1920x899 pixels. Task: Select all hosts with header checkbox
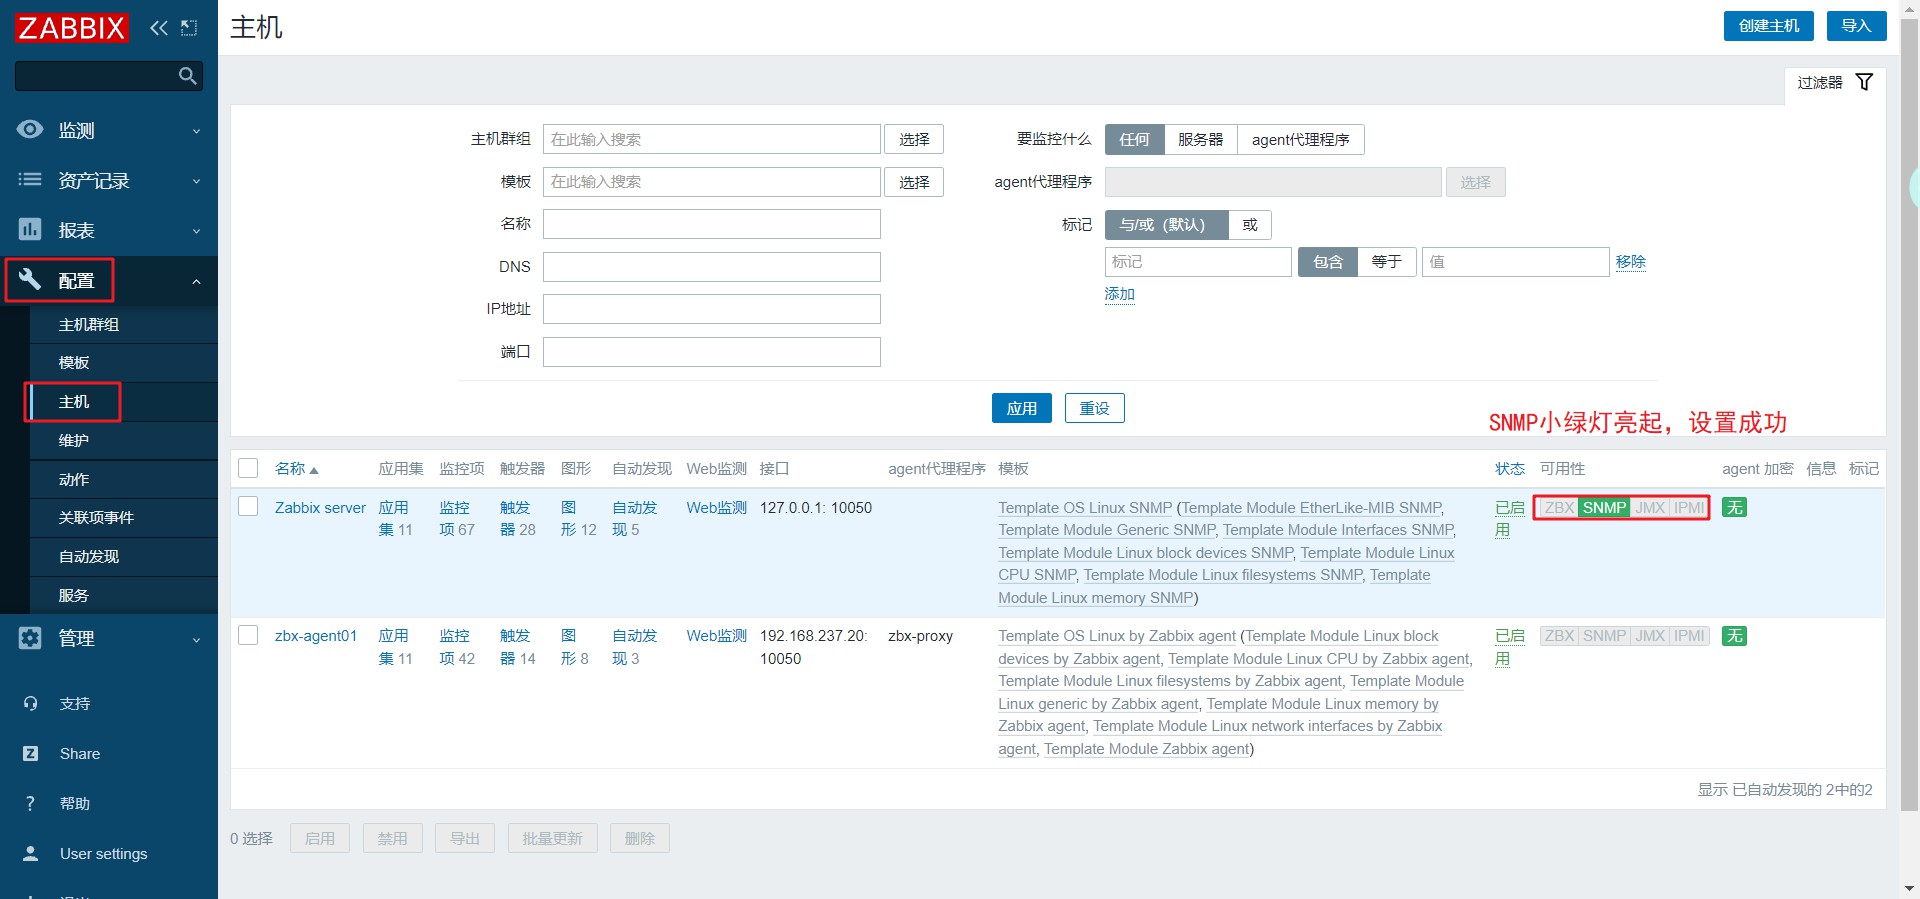click(248, 468)
